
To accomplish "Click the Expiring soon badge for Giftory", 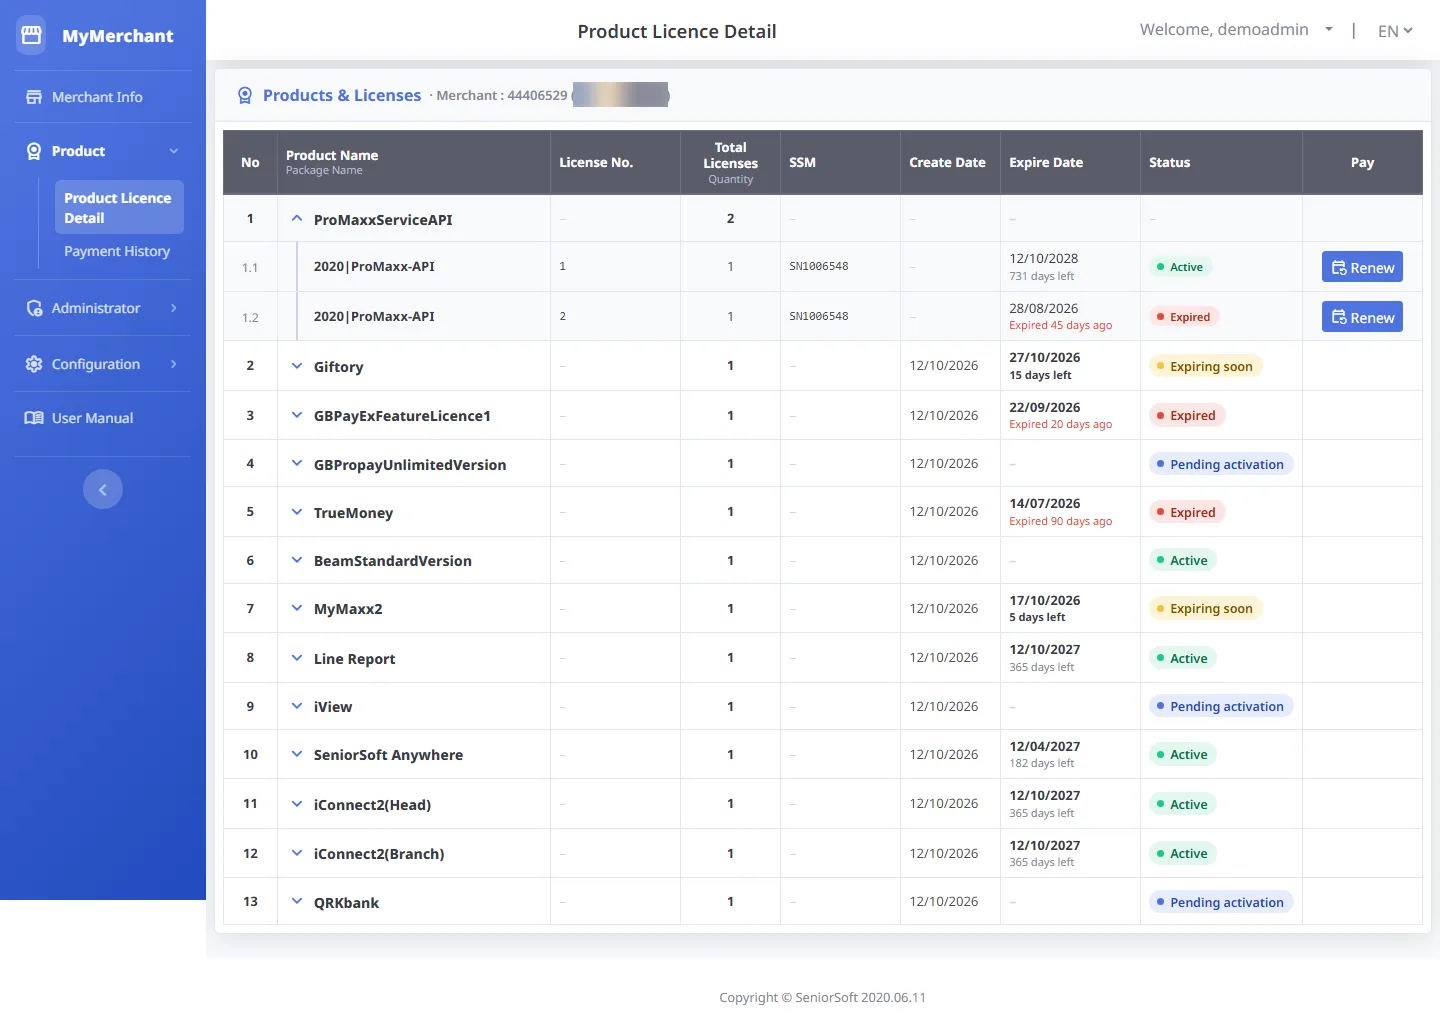I will 1206,366.
